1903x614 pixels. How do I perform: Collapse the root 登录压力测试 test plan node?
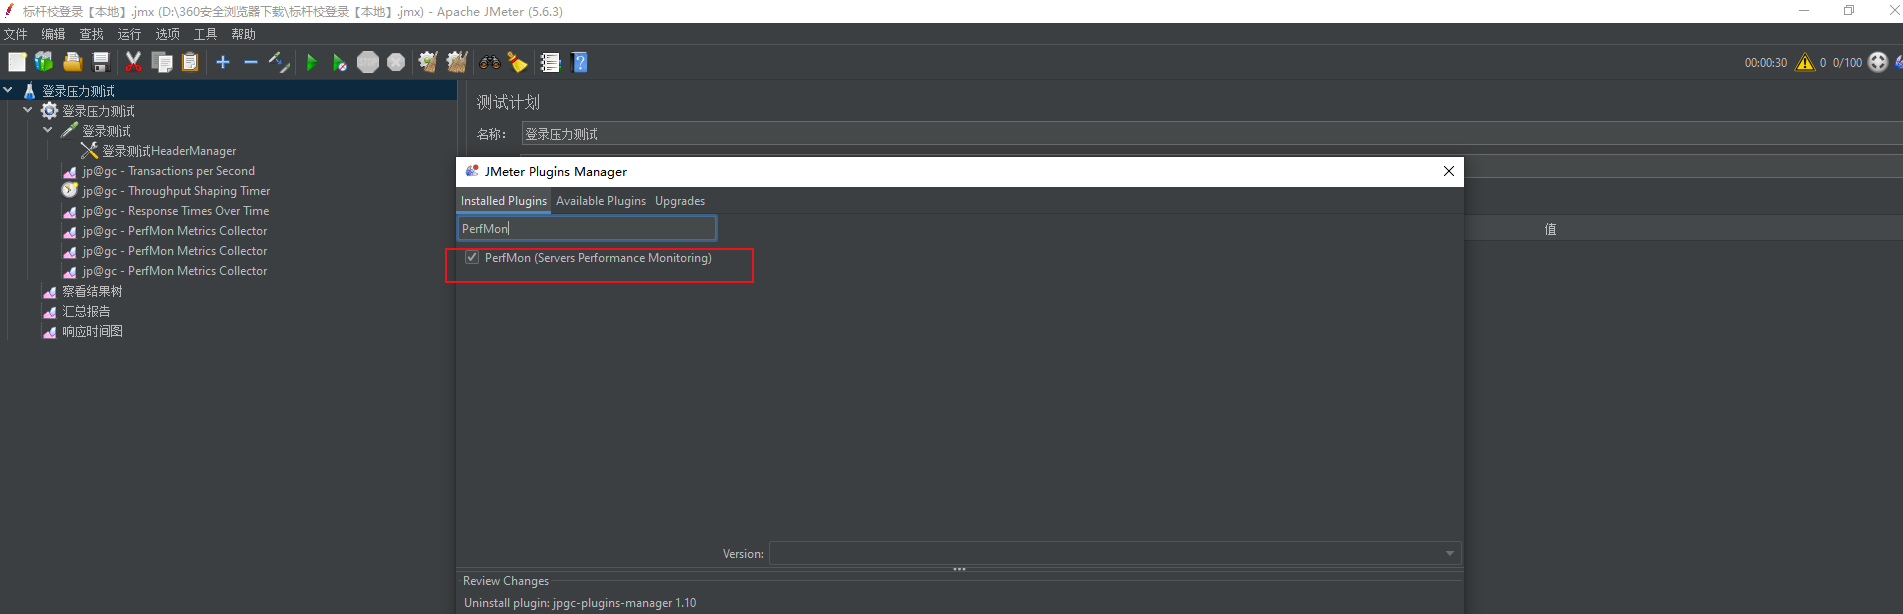point(8,90)
